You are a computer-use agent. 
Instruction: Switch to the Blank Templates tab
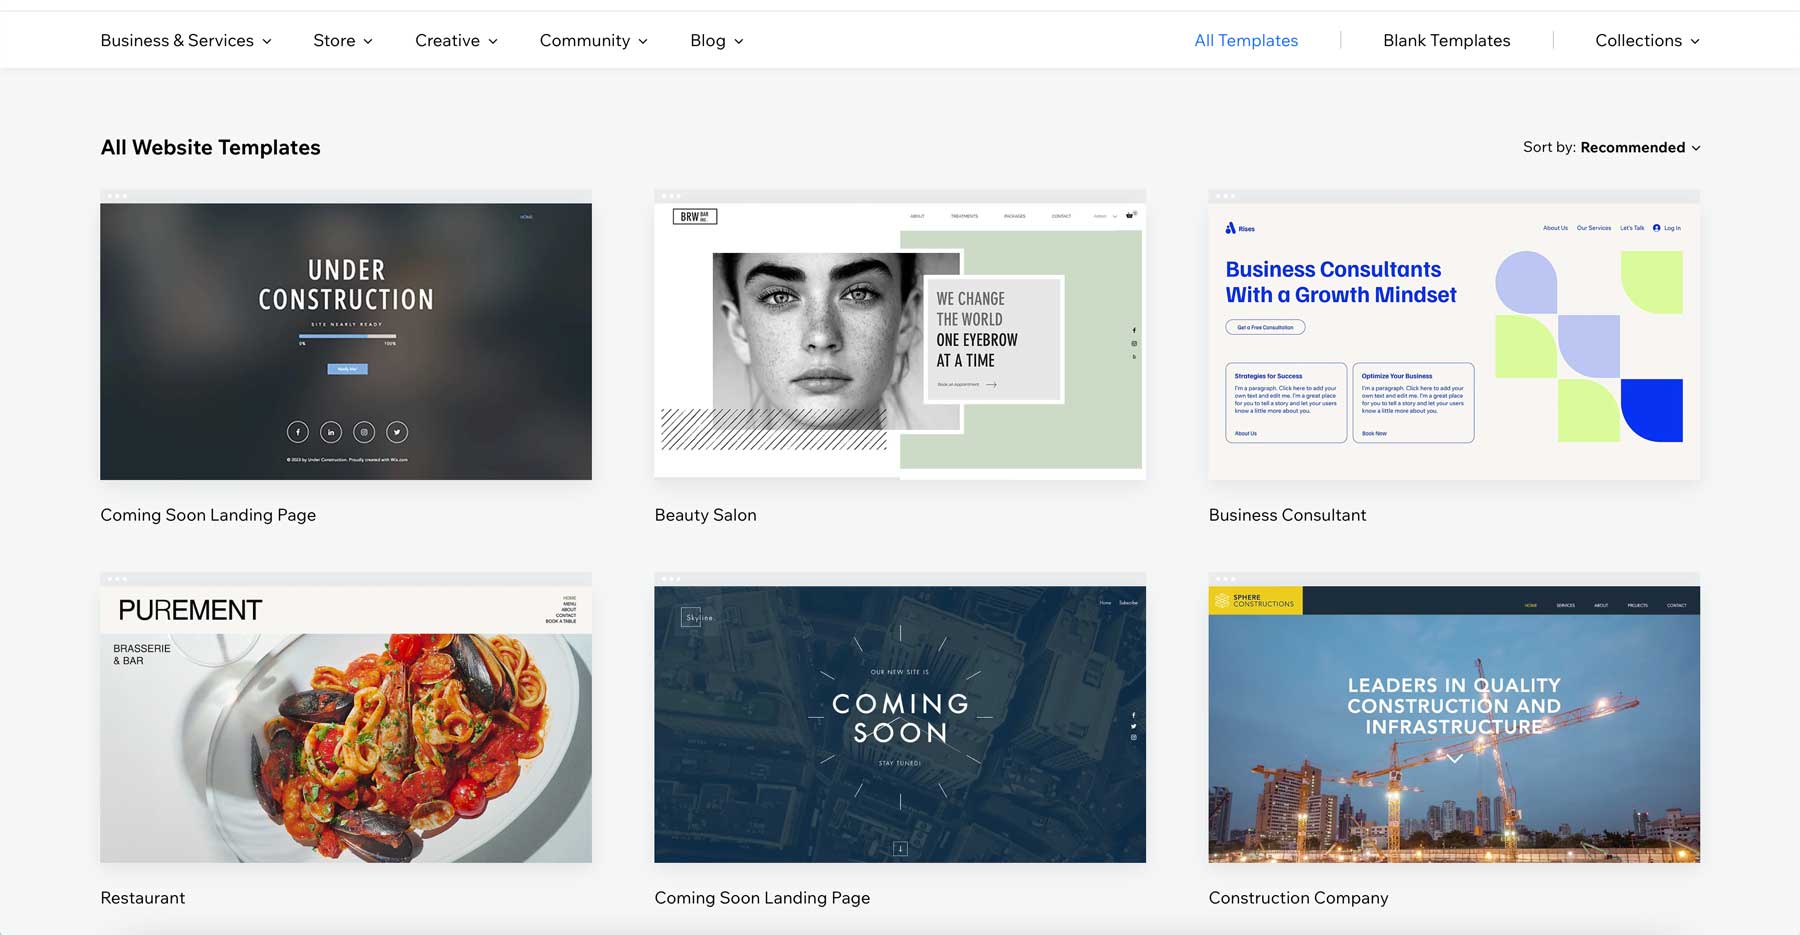pos(1447,41)
